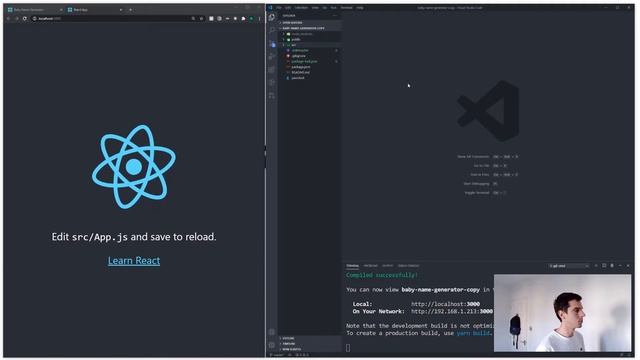Open the Edit menu in VS Code

point(288,8)
